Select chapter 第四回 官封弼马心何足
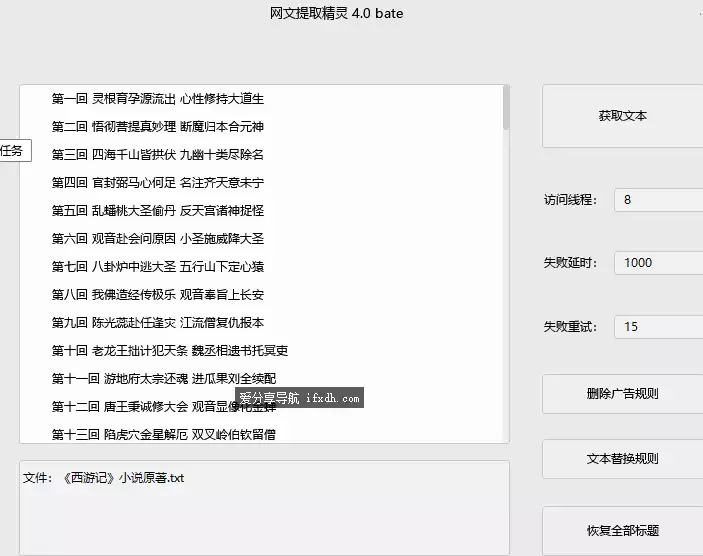This screenshot has width=703, height=556. coord(158,183)
